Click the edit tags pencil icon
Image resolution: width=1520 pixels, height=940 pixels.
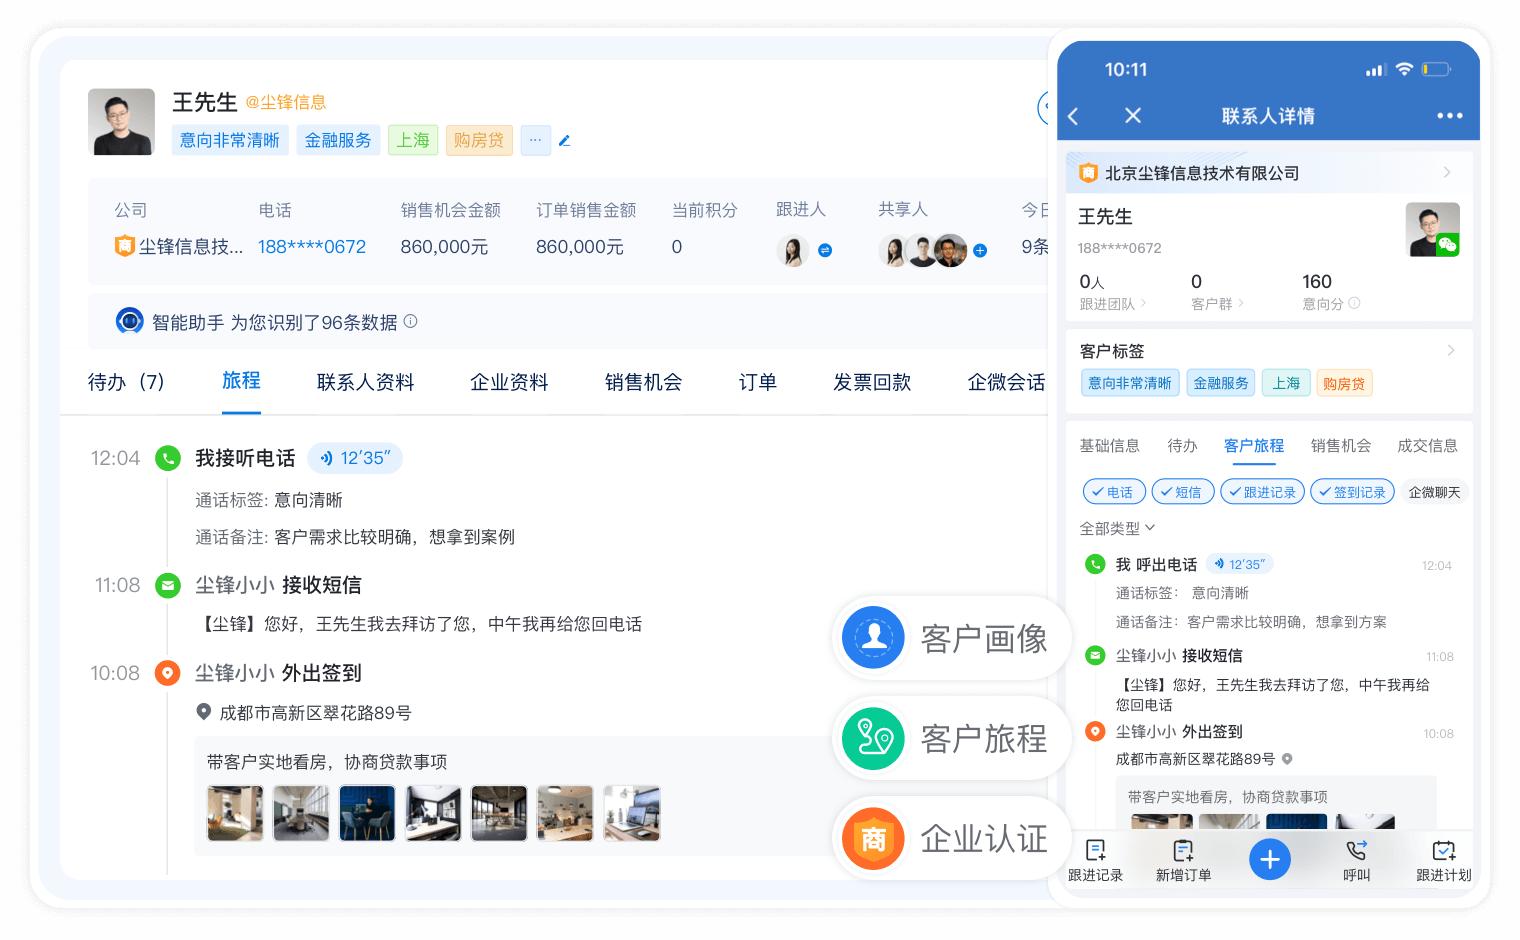(x=564, y=141)
